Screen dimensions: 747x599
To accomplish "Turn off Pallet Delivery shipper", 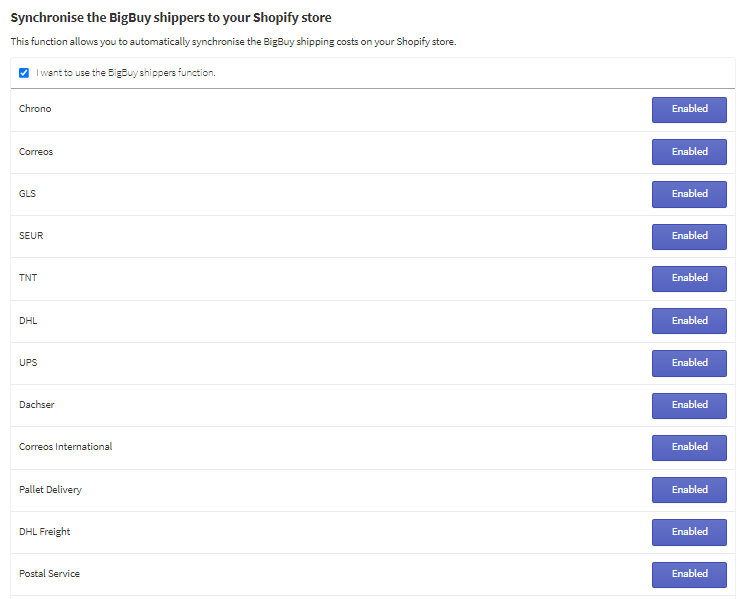I will [689, 490].
